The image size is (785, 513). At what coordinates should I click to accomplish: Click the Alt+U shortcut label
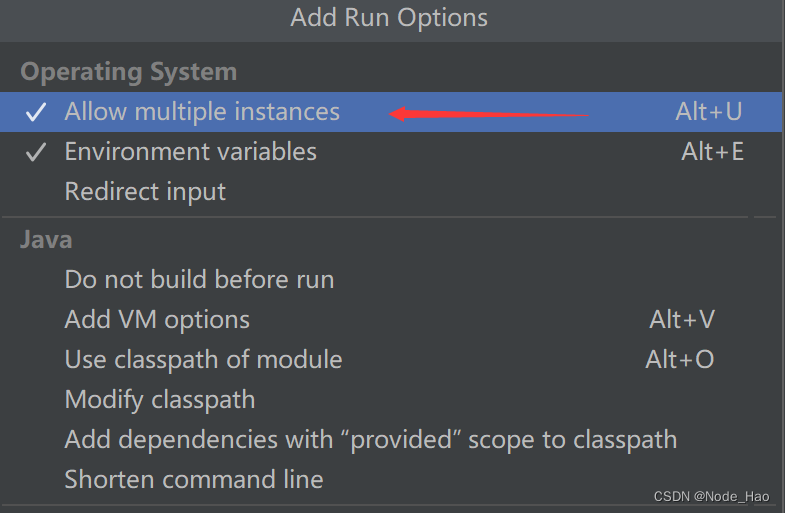click(x=708, y=112)
